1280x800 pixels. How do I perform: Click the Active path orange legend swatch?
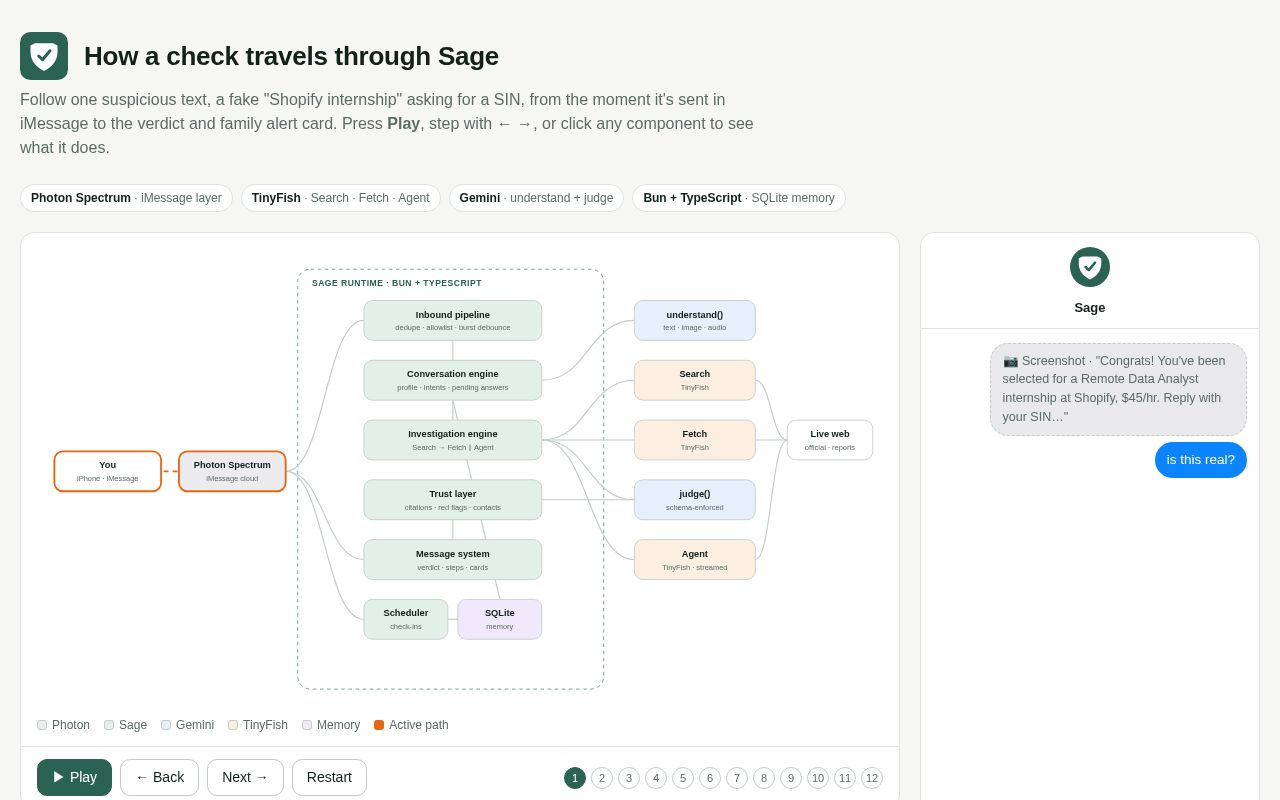[379, 725]
